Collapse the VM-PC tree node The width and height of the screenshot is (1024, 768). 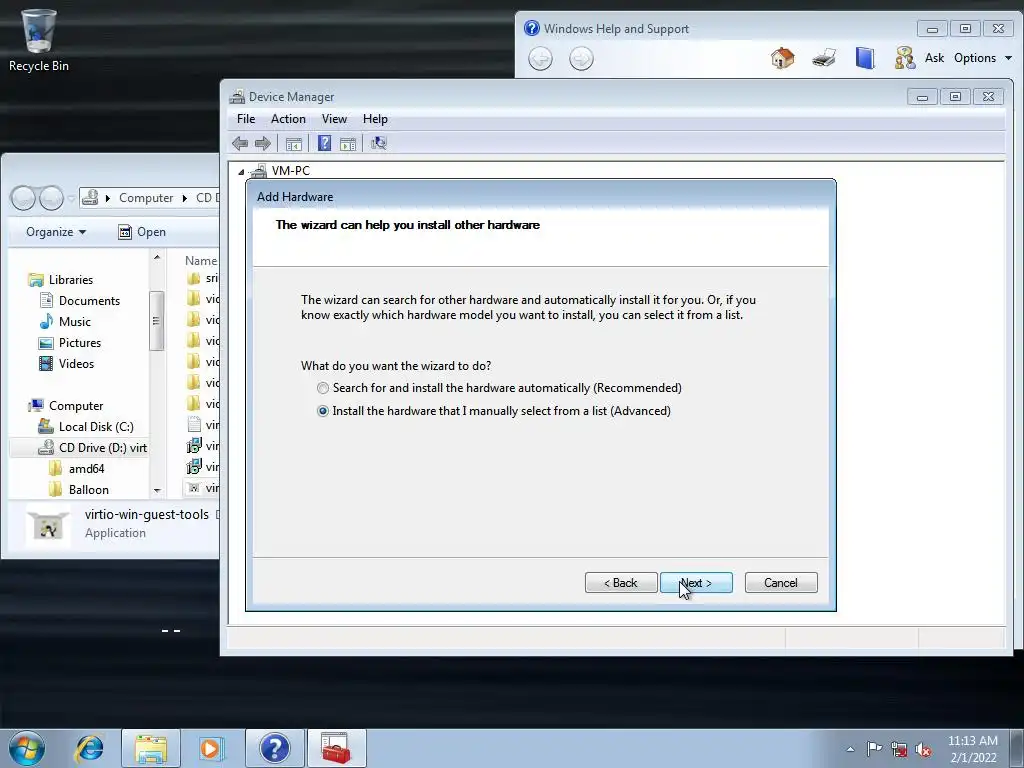click(x=241, y=172)
